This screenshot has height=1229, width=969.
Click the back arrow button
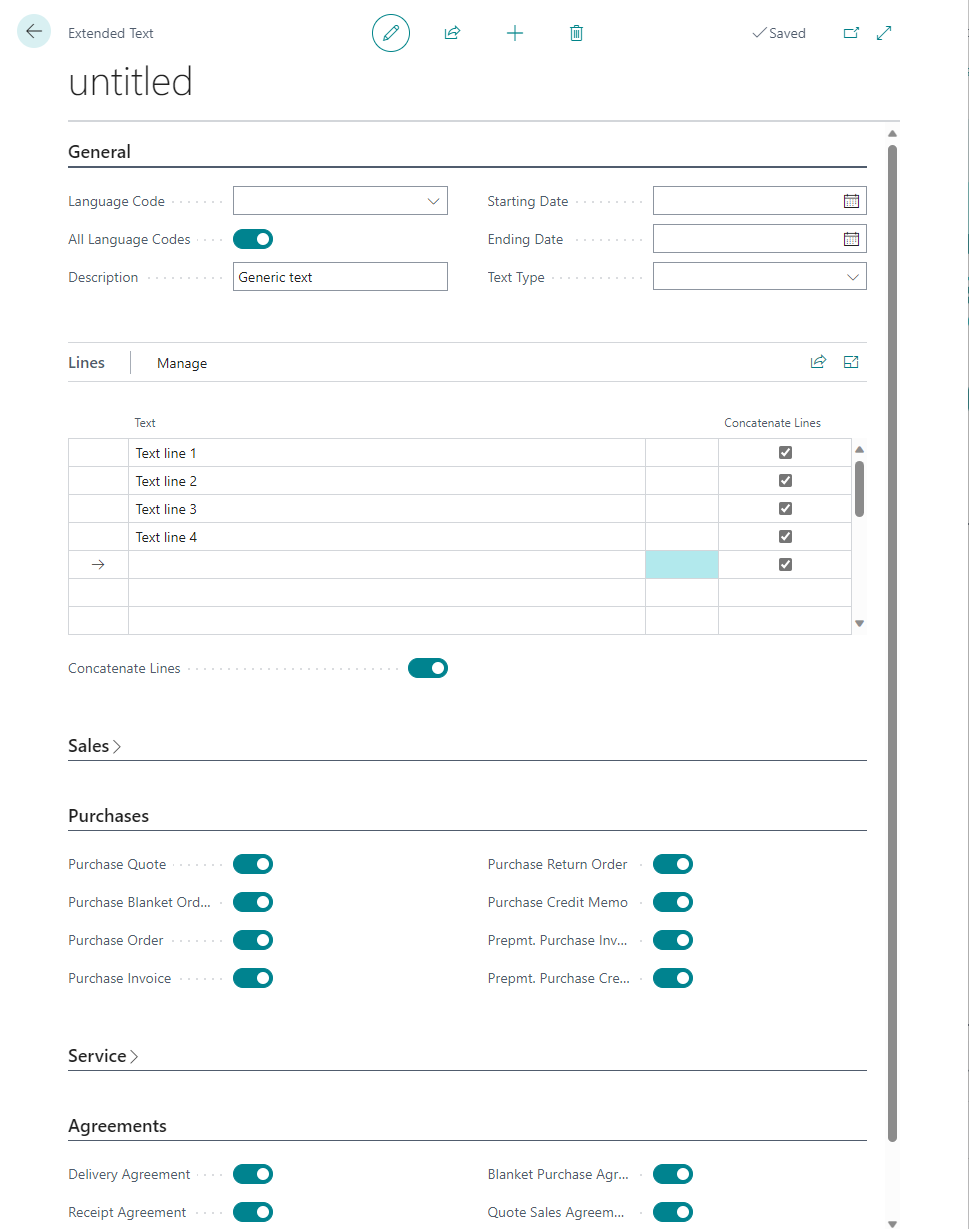pyautogui.click(x=34, y=32)
